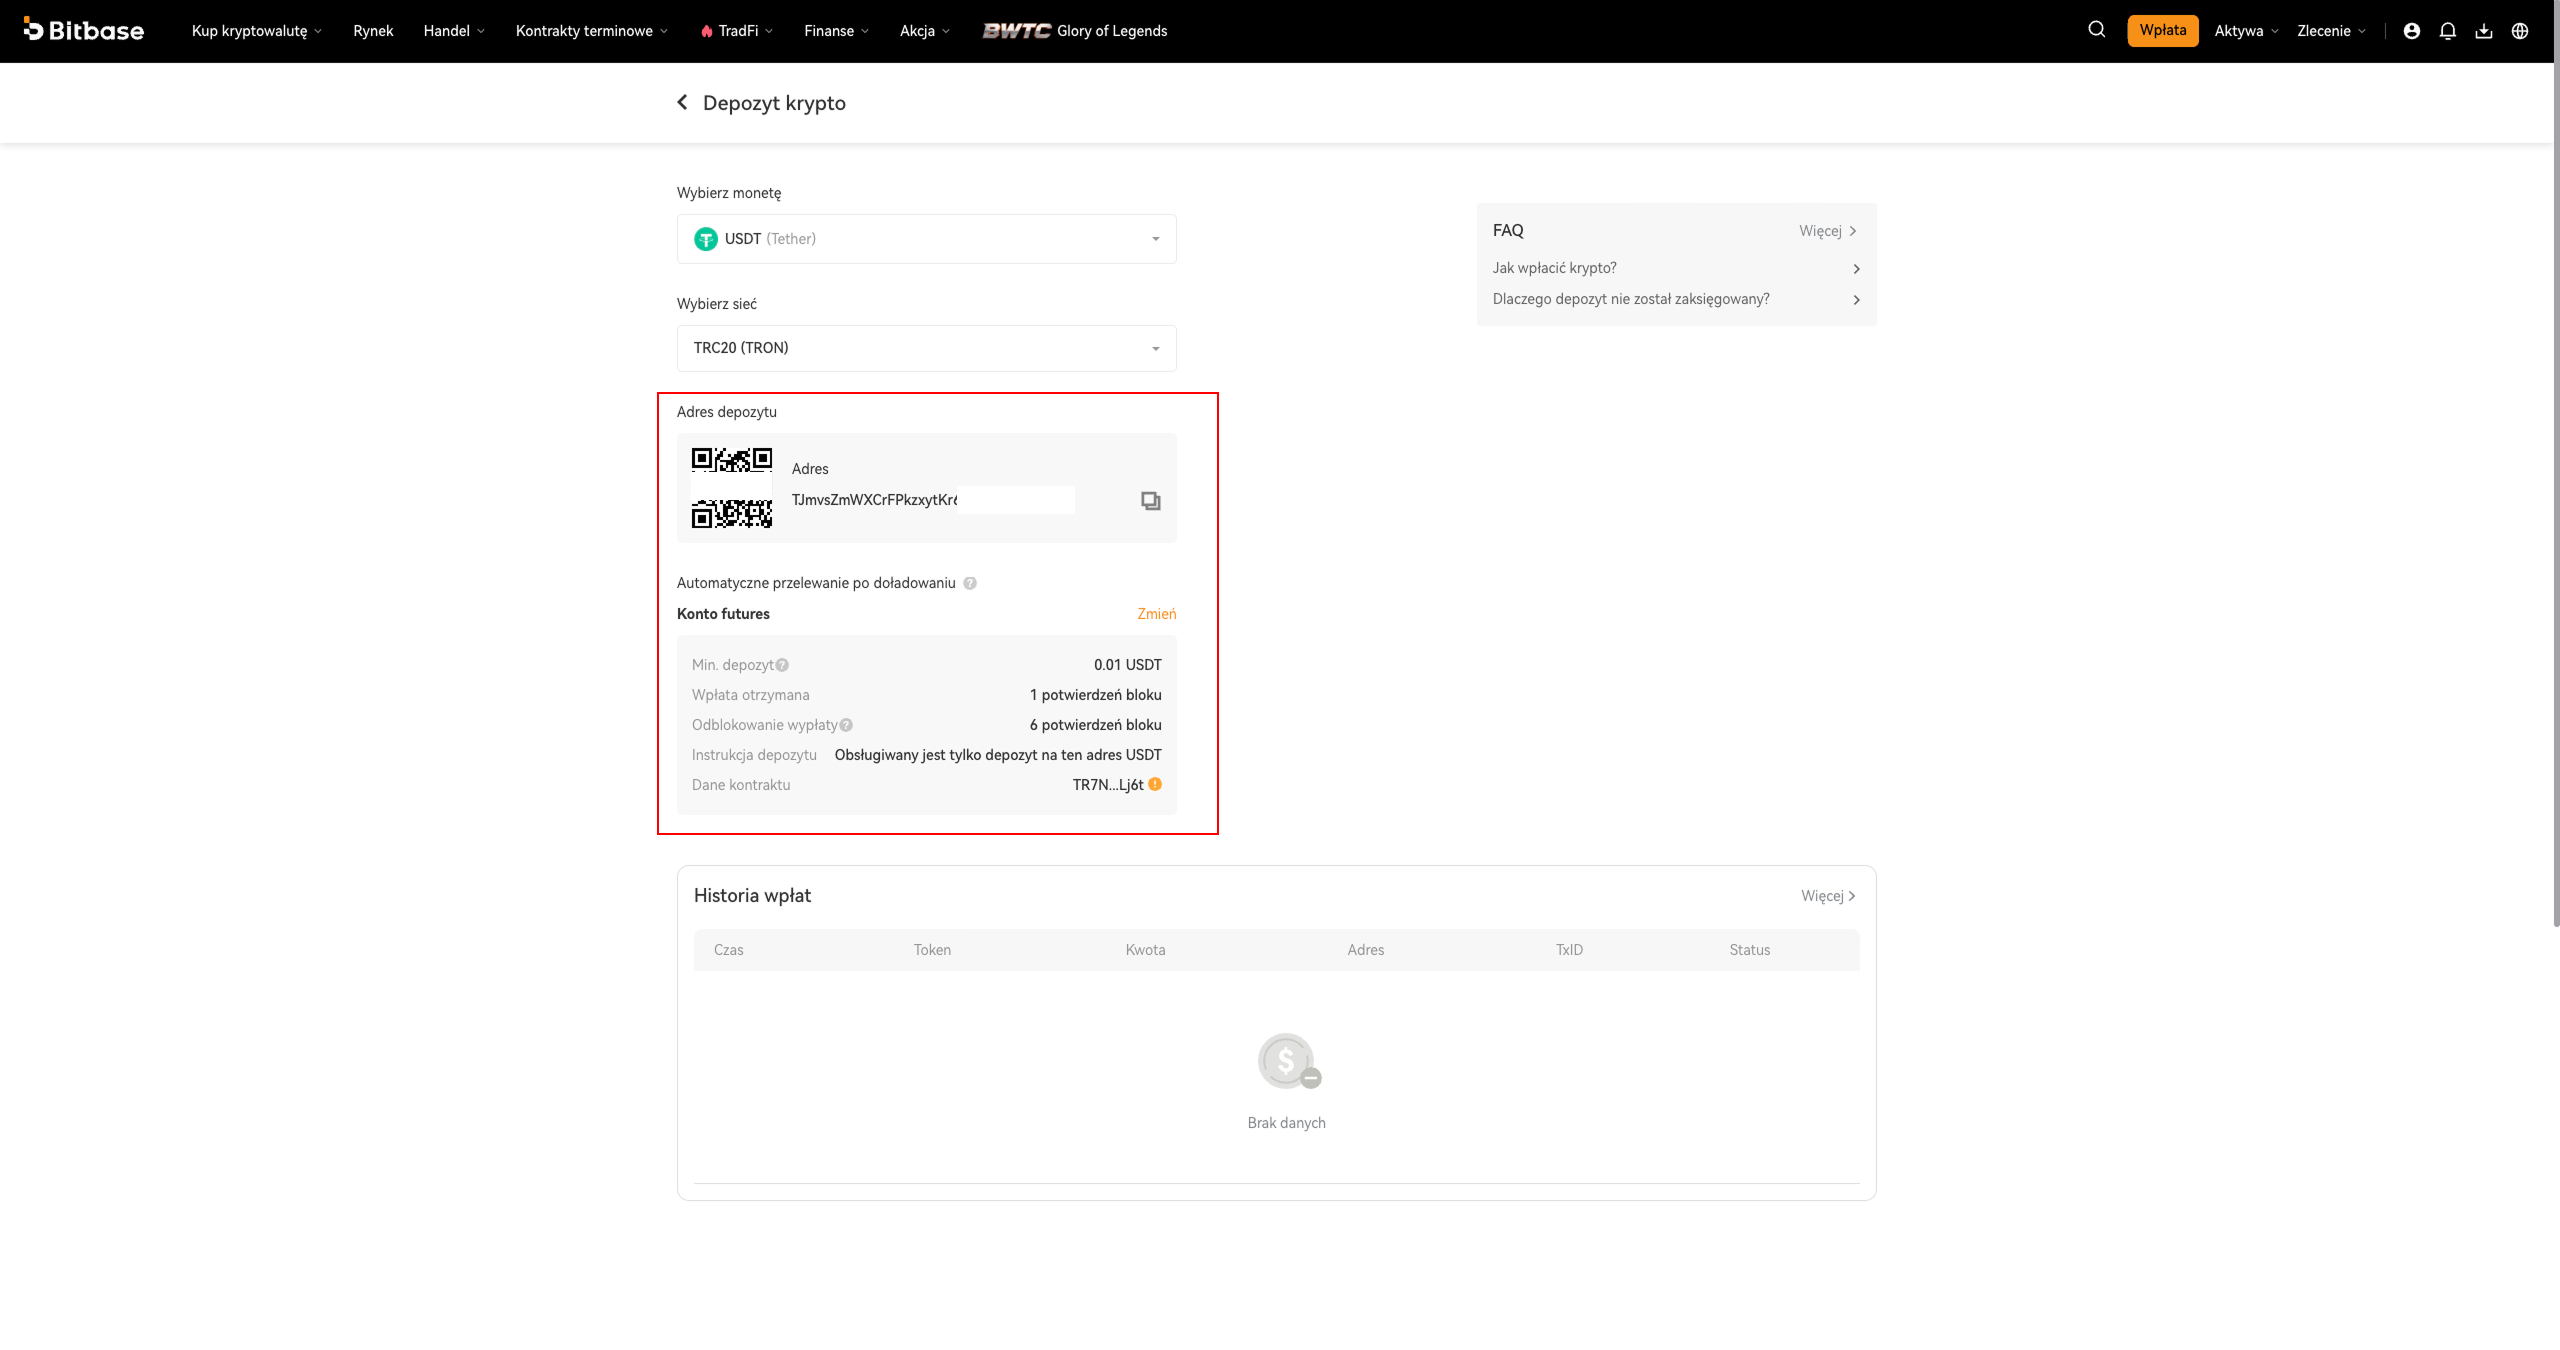Click the Kwota column header

(1146, 950)
